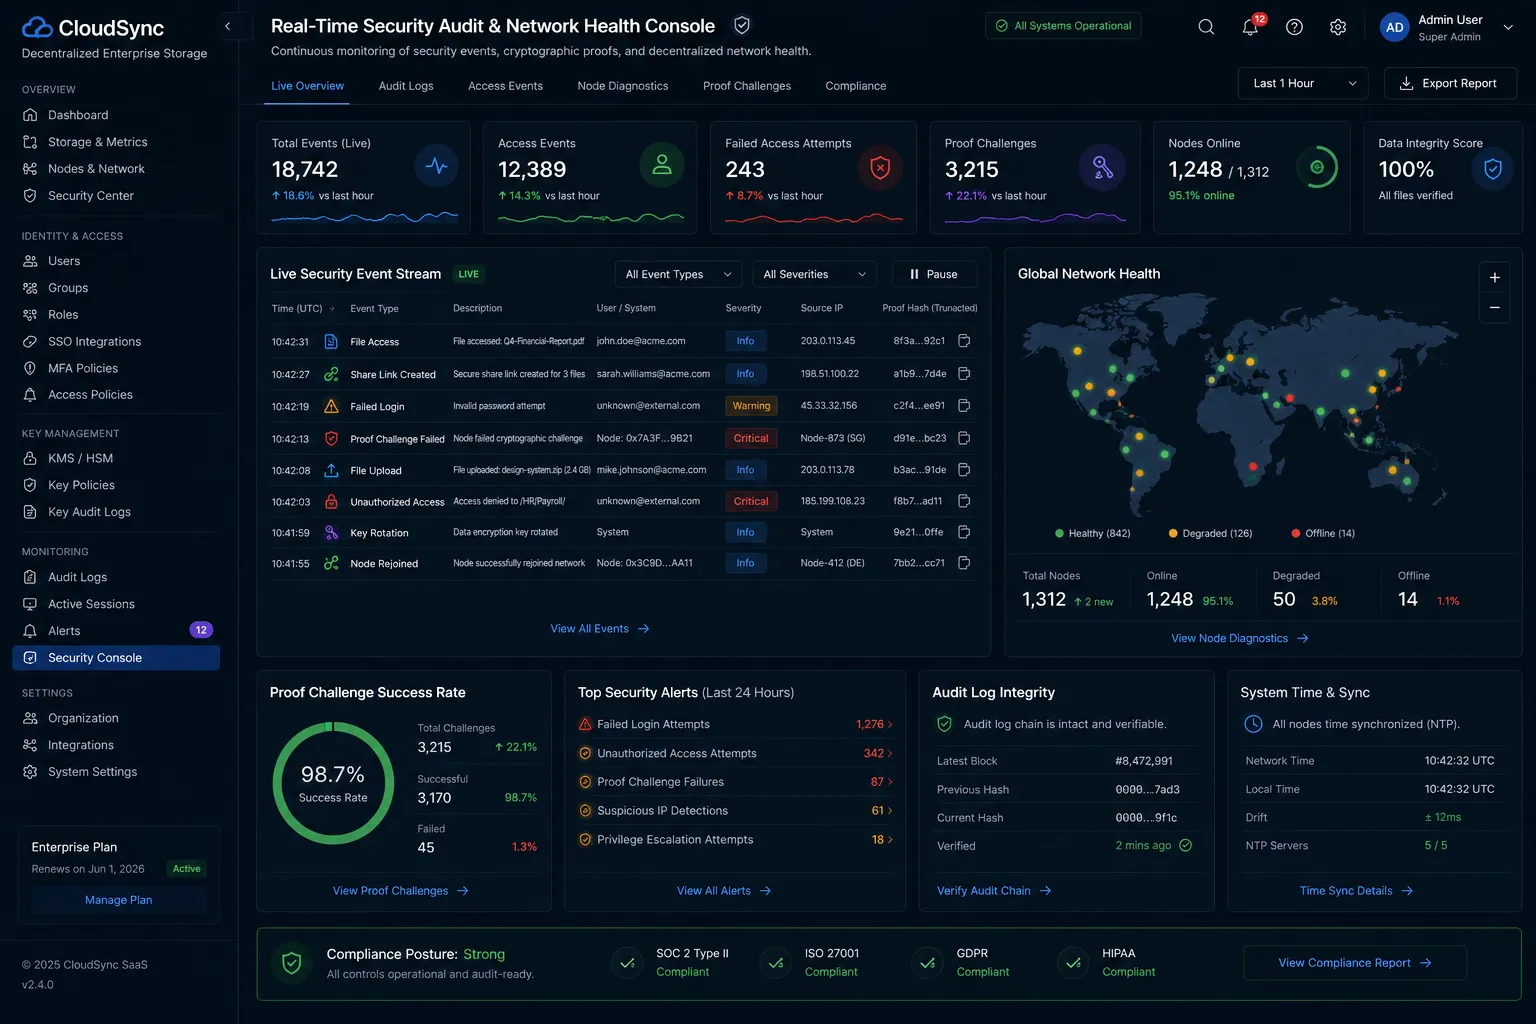1536x1024 pixels.
Task: Switch to the Access Events tab
Action: tap(505, 86)
